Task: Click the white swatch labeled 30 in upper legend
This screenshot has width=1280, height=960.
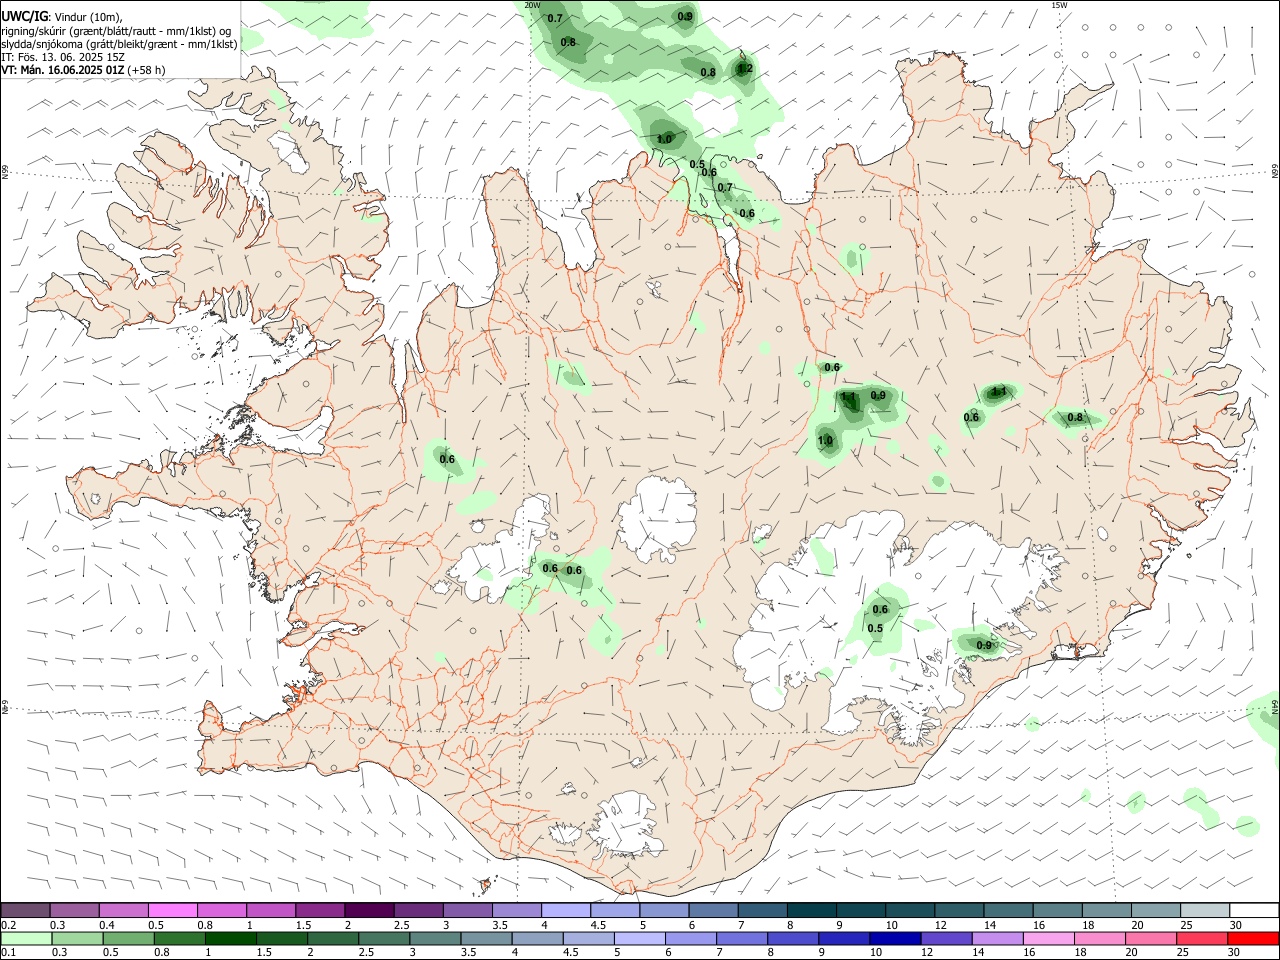Action: (1252, 911)
